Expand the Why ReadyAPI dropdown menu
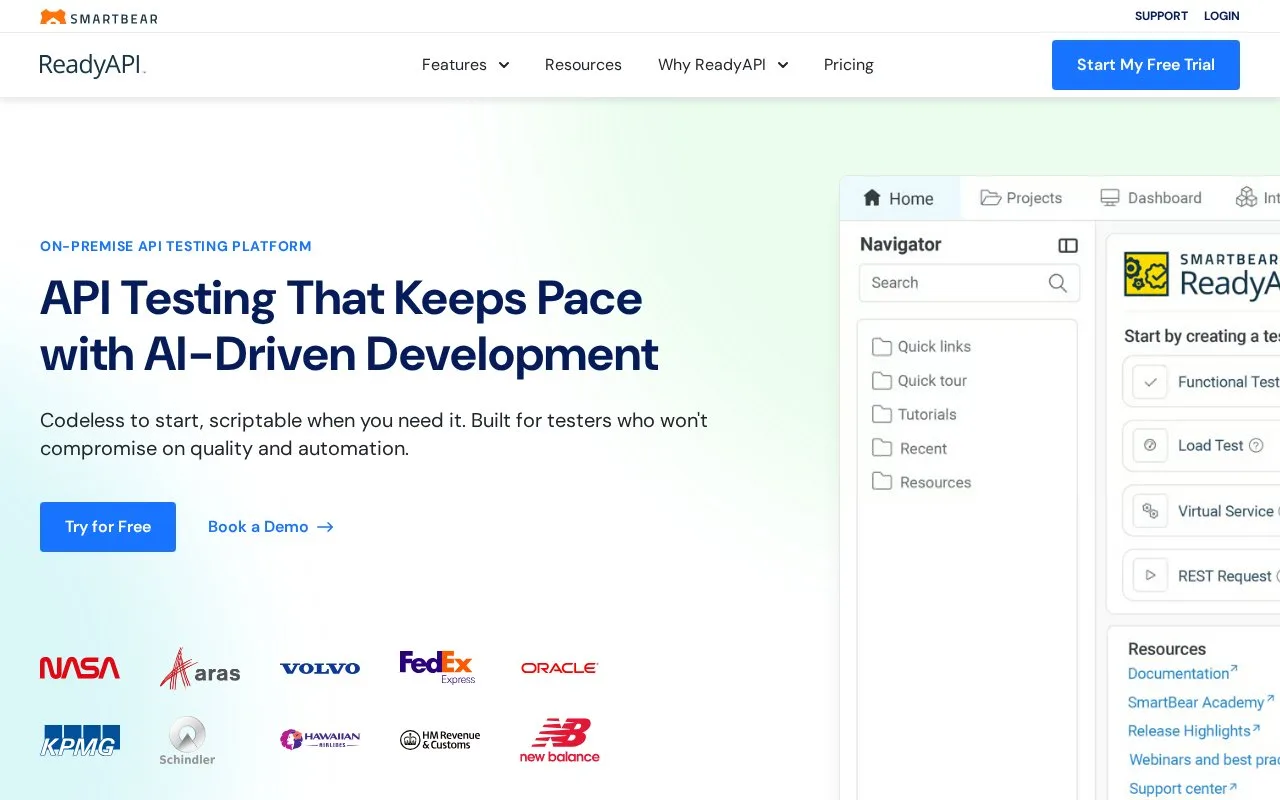The image size is (1280, 800). click(x=723, y=65)
